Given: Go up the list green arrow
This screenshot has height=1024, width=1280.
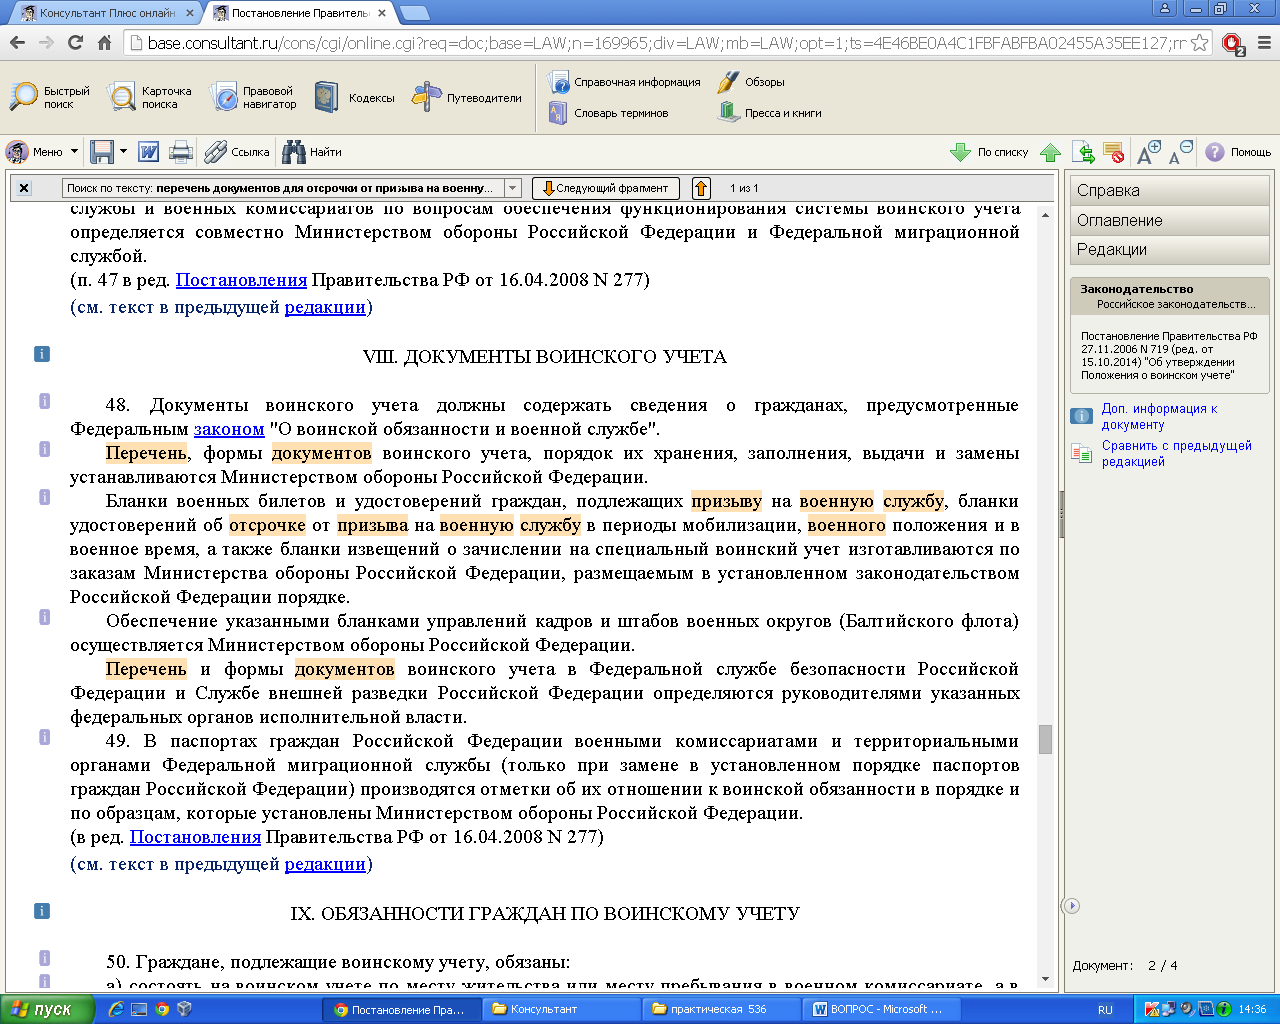Looking at the screenshot, I should tap(1050, 152).
